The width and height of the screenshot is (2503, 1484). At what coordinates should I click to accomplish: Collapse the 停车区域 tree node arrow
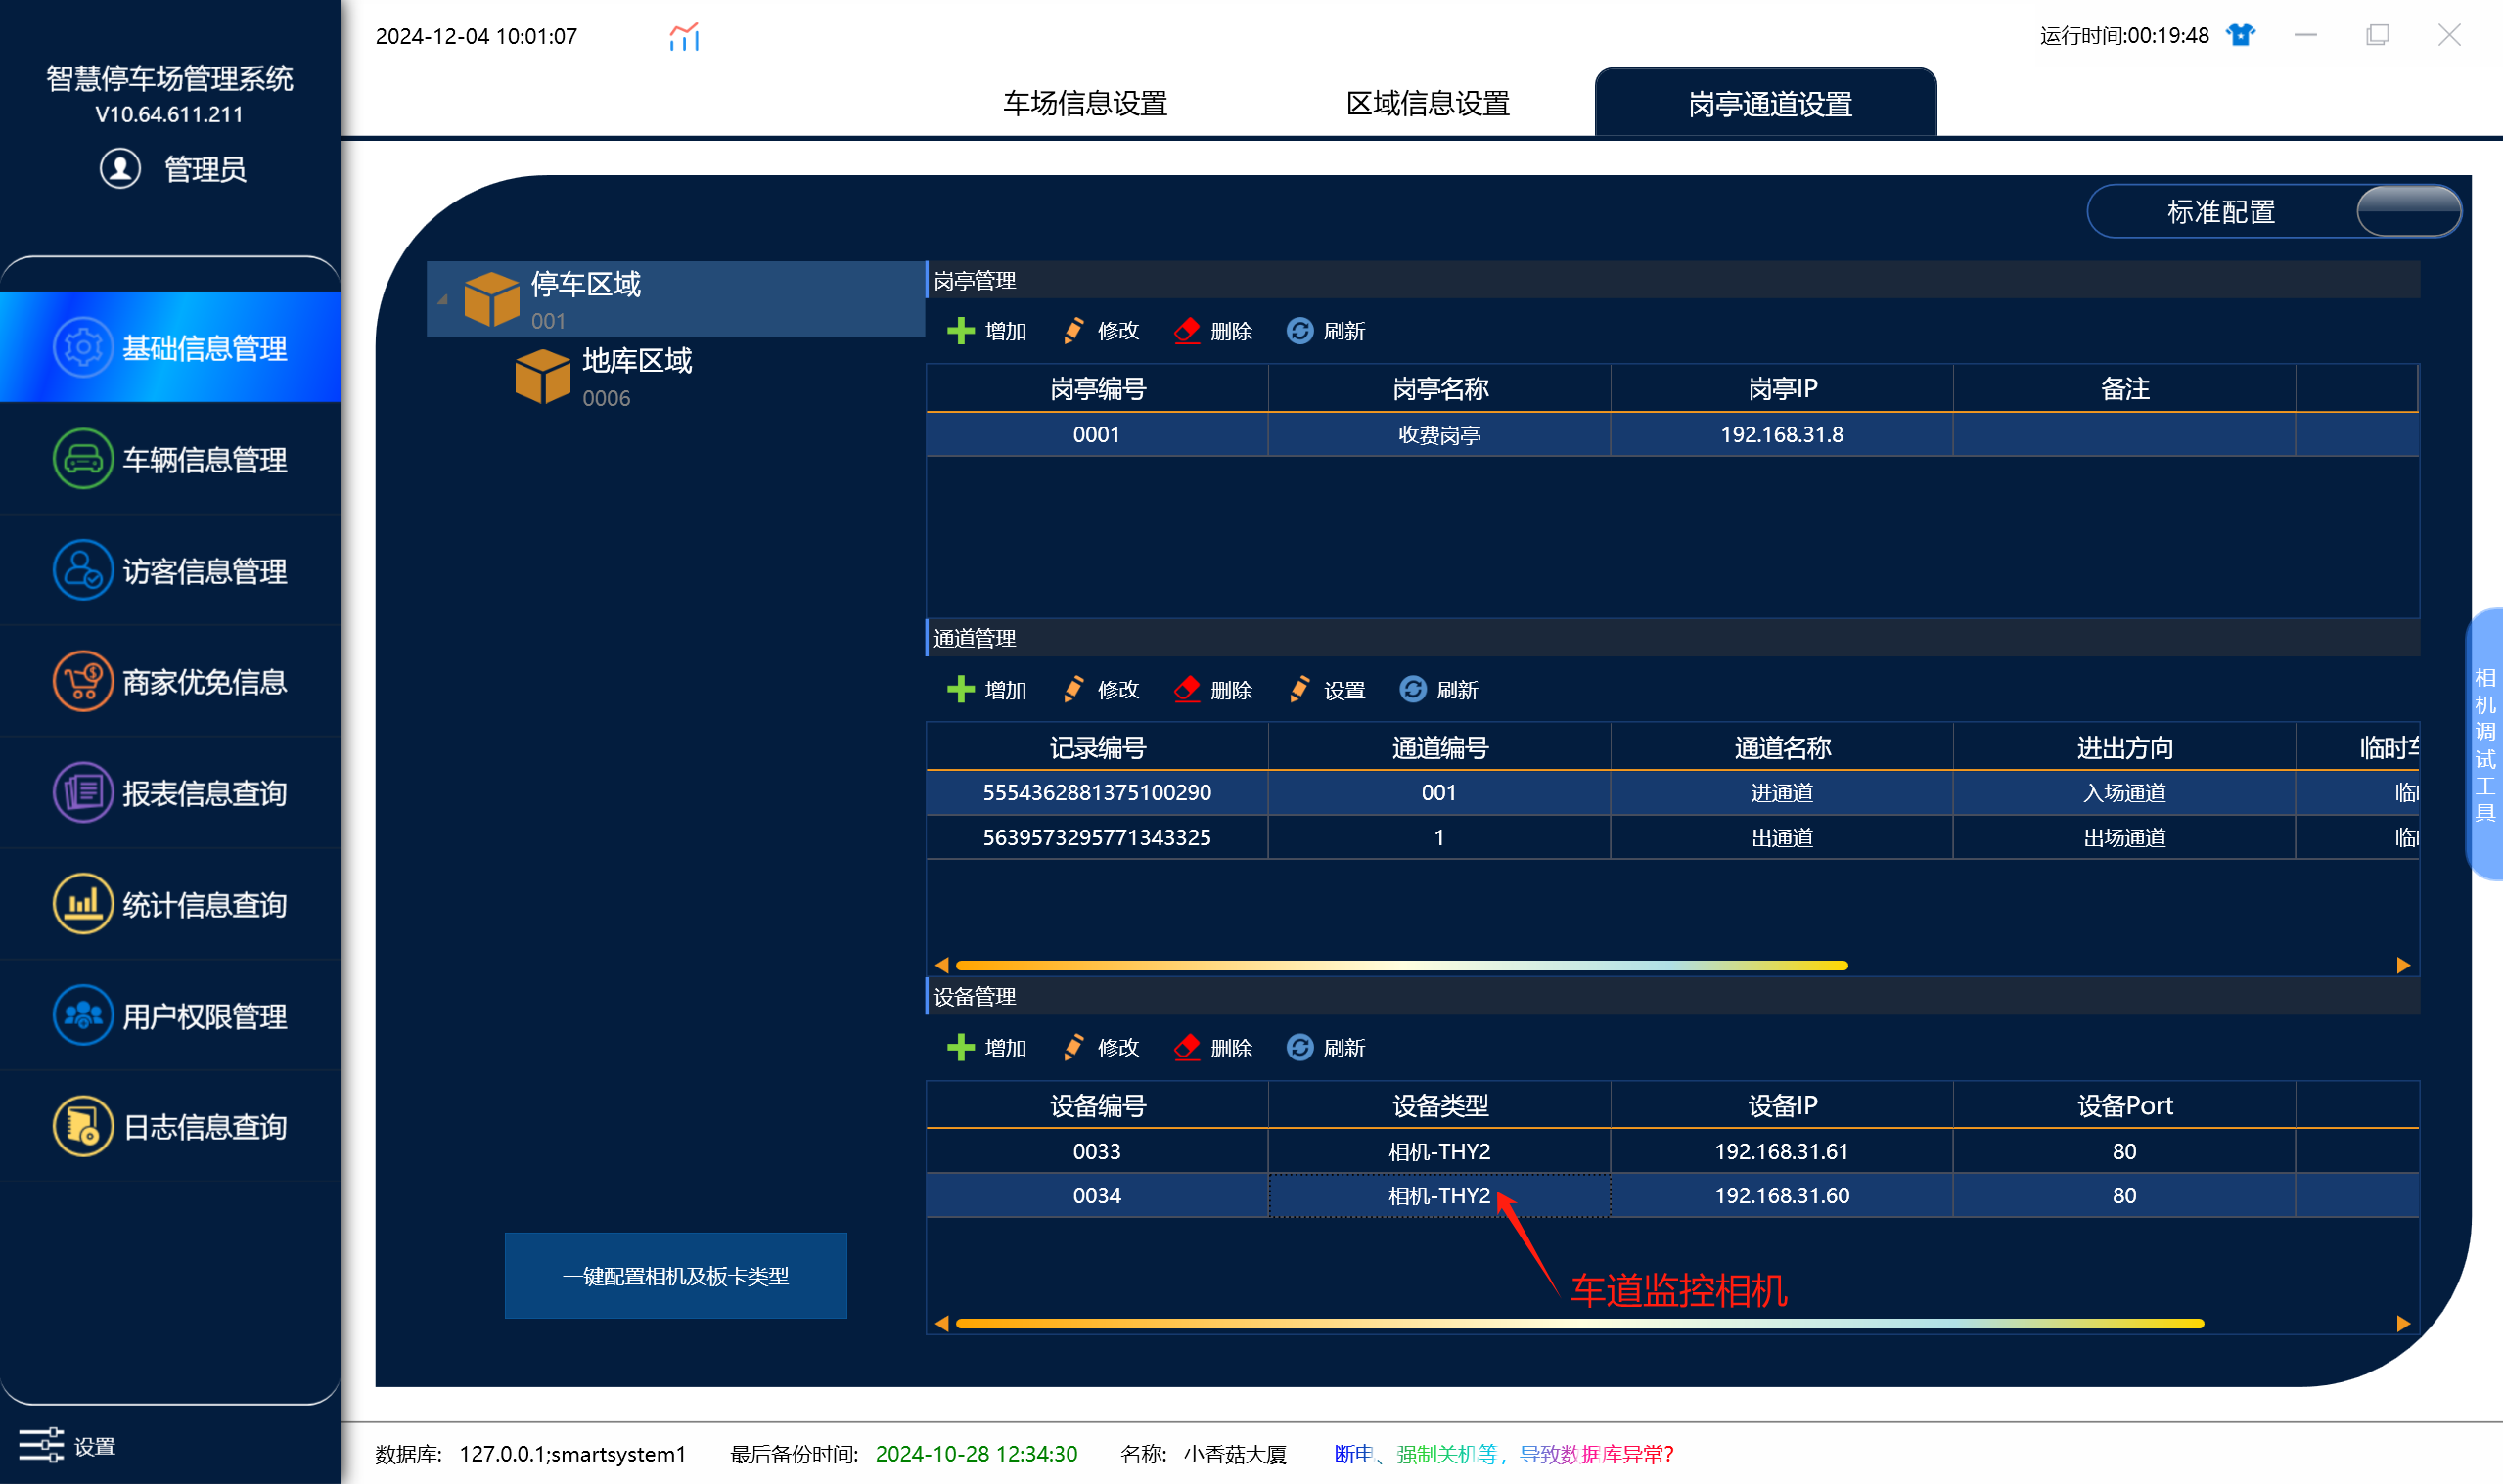click(x=442, y=298)
